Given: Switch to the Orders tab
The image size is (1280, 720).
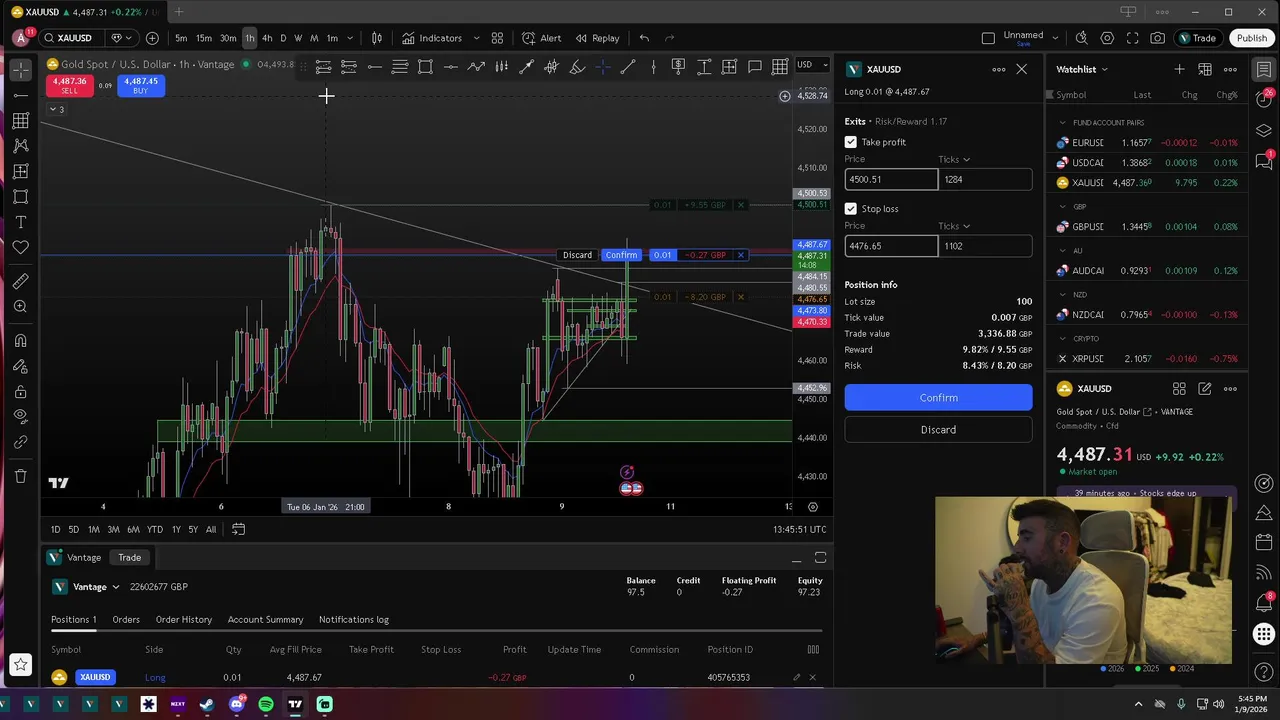Looking at the screenshot, I should pyautogui.click(x=126, y=620).
